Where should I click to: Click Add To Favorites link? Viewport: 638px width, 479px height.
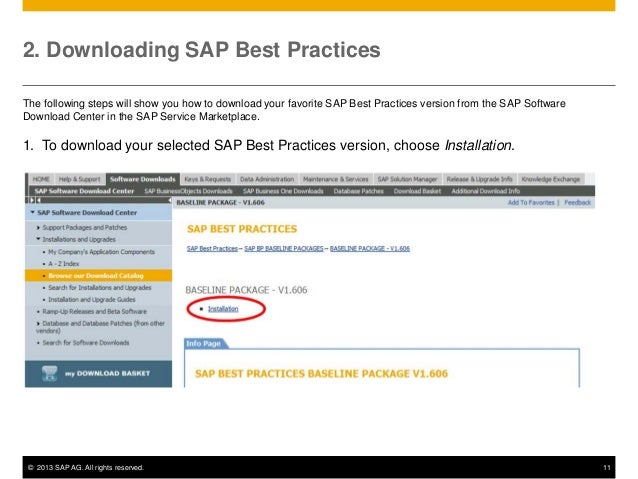531,202
